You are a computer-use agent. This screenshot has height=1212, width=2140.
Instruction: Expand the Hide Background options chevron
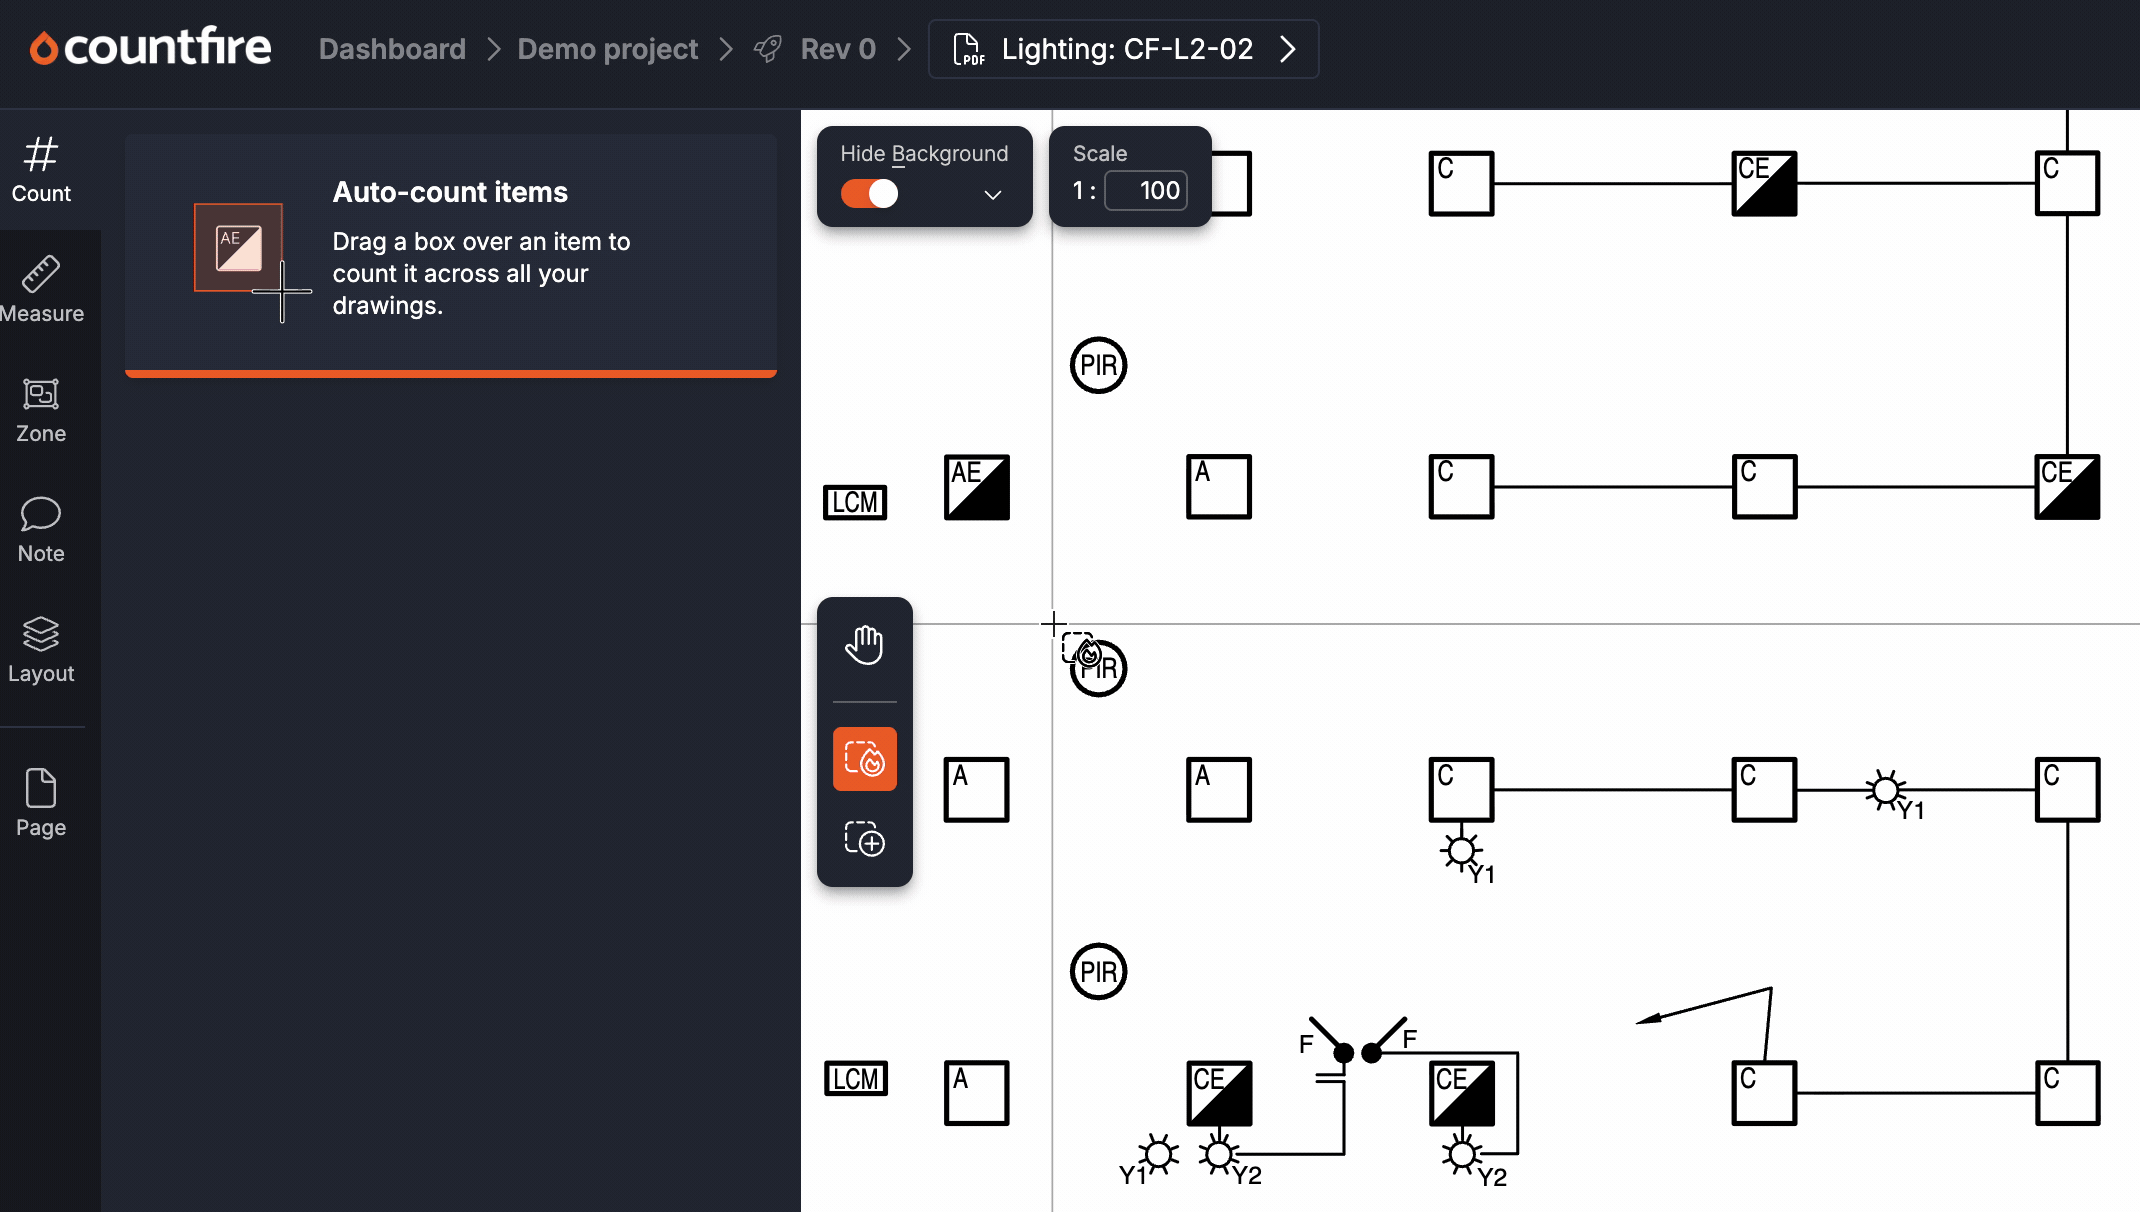click(992, 194)
